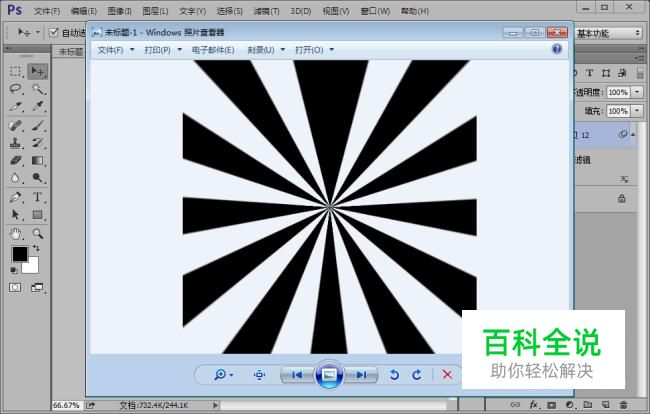Click the 66.67% zoom level field
This screenshot has height=414, width=650.
coord(66,405)
